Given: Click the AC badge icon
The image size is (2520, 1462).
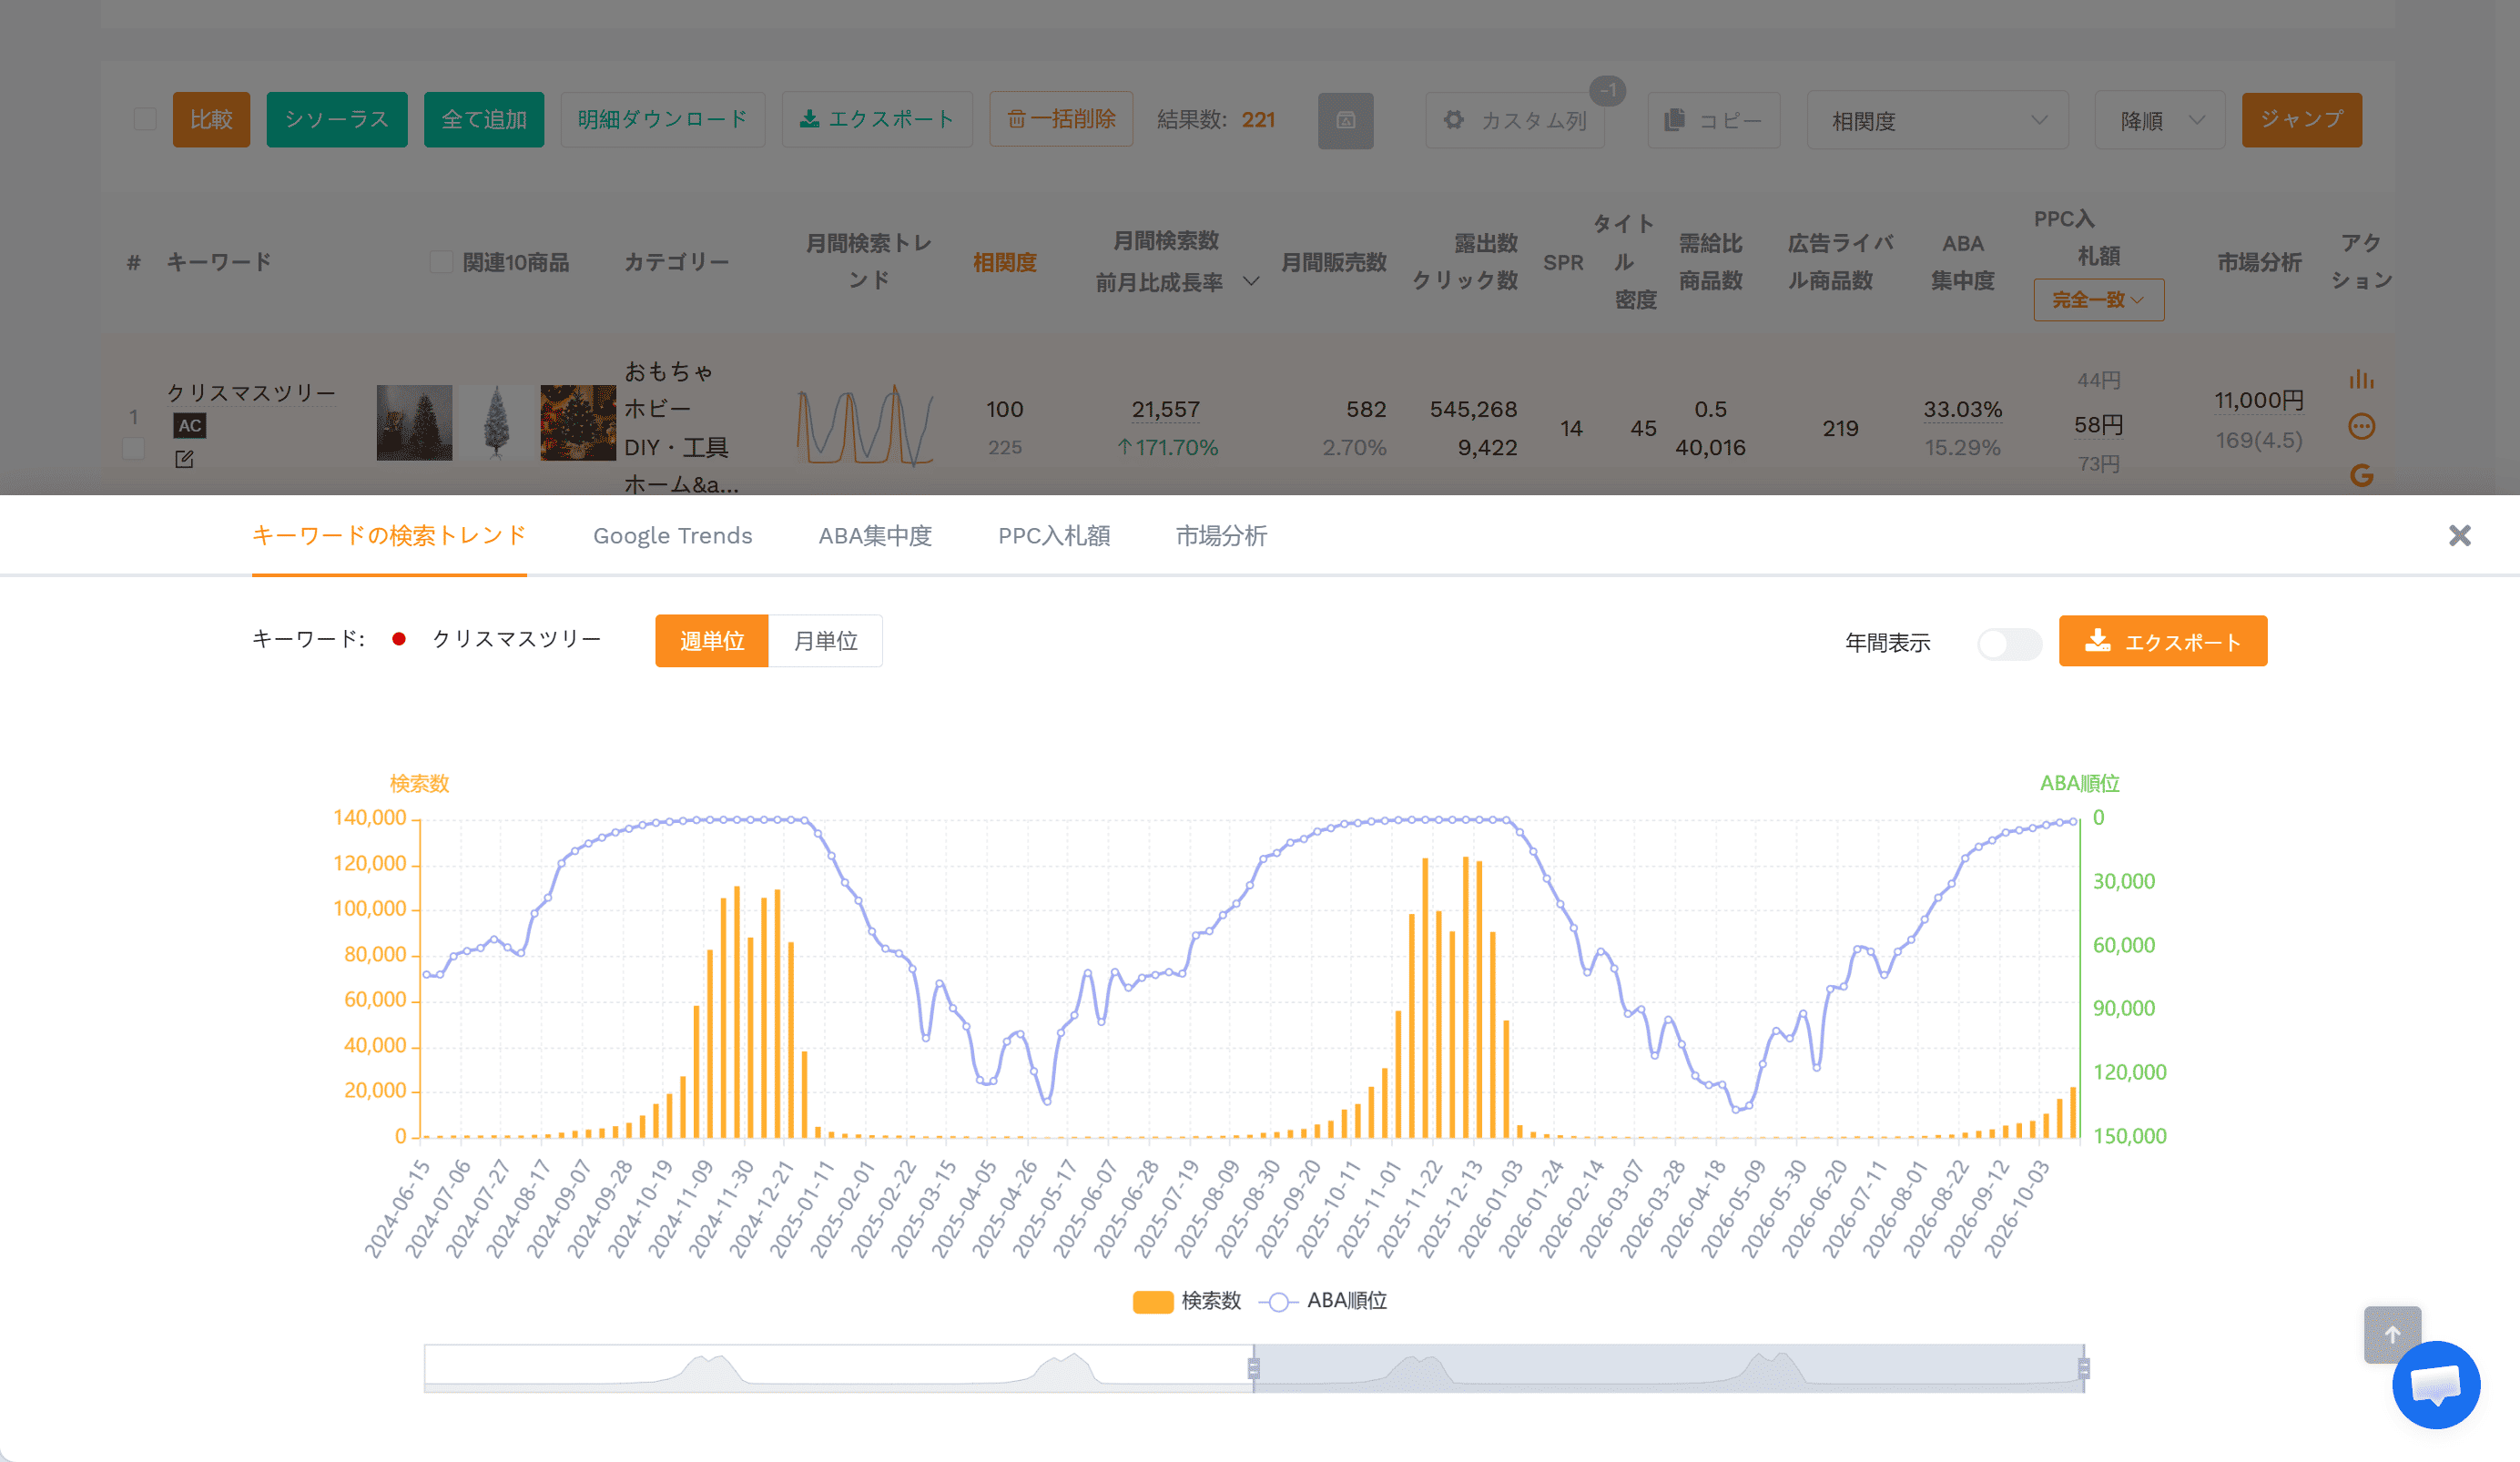Looking at the screenshot, I should coord(190,425).
